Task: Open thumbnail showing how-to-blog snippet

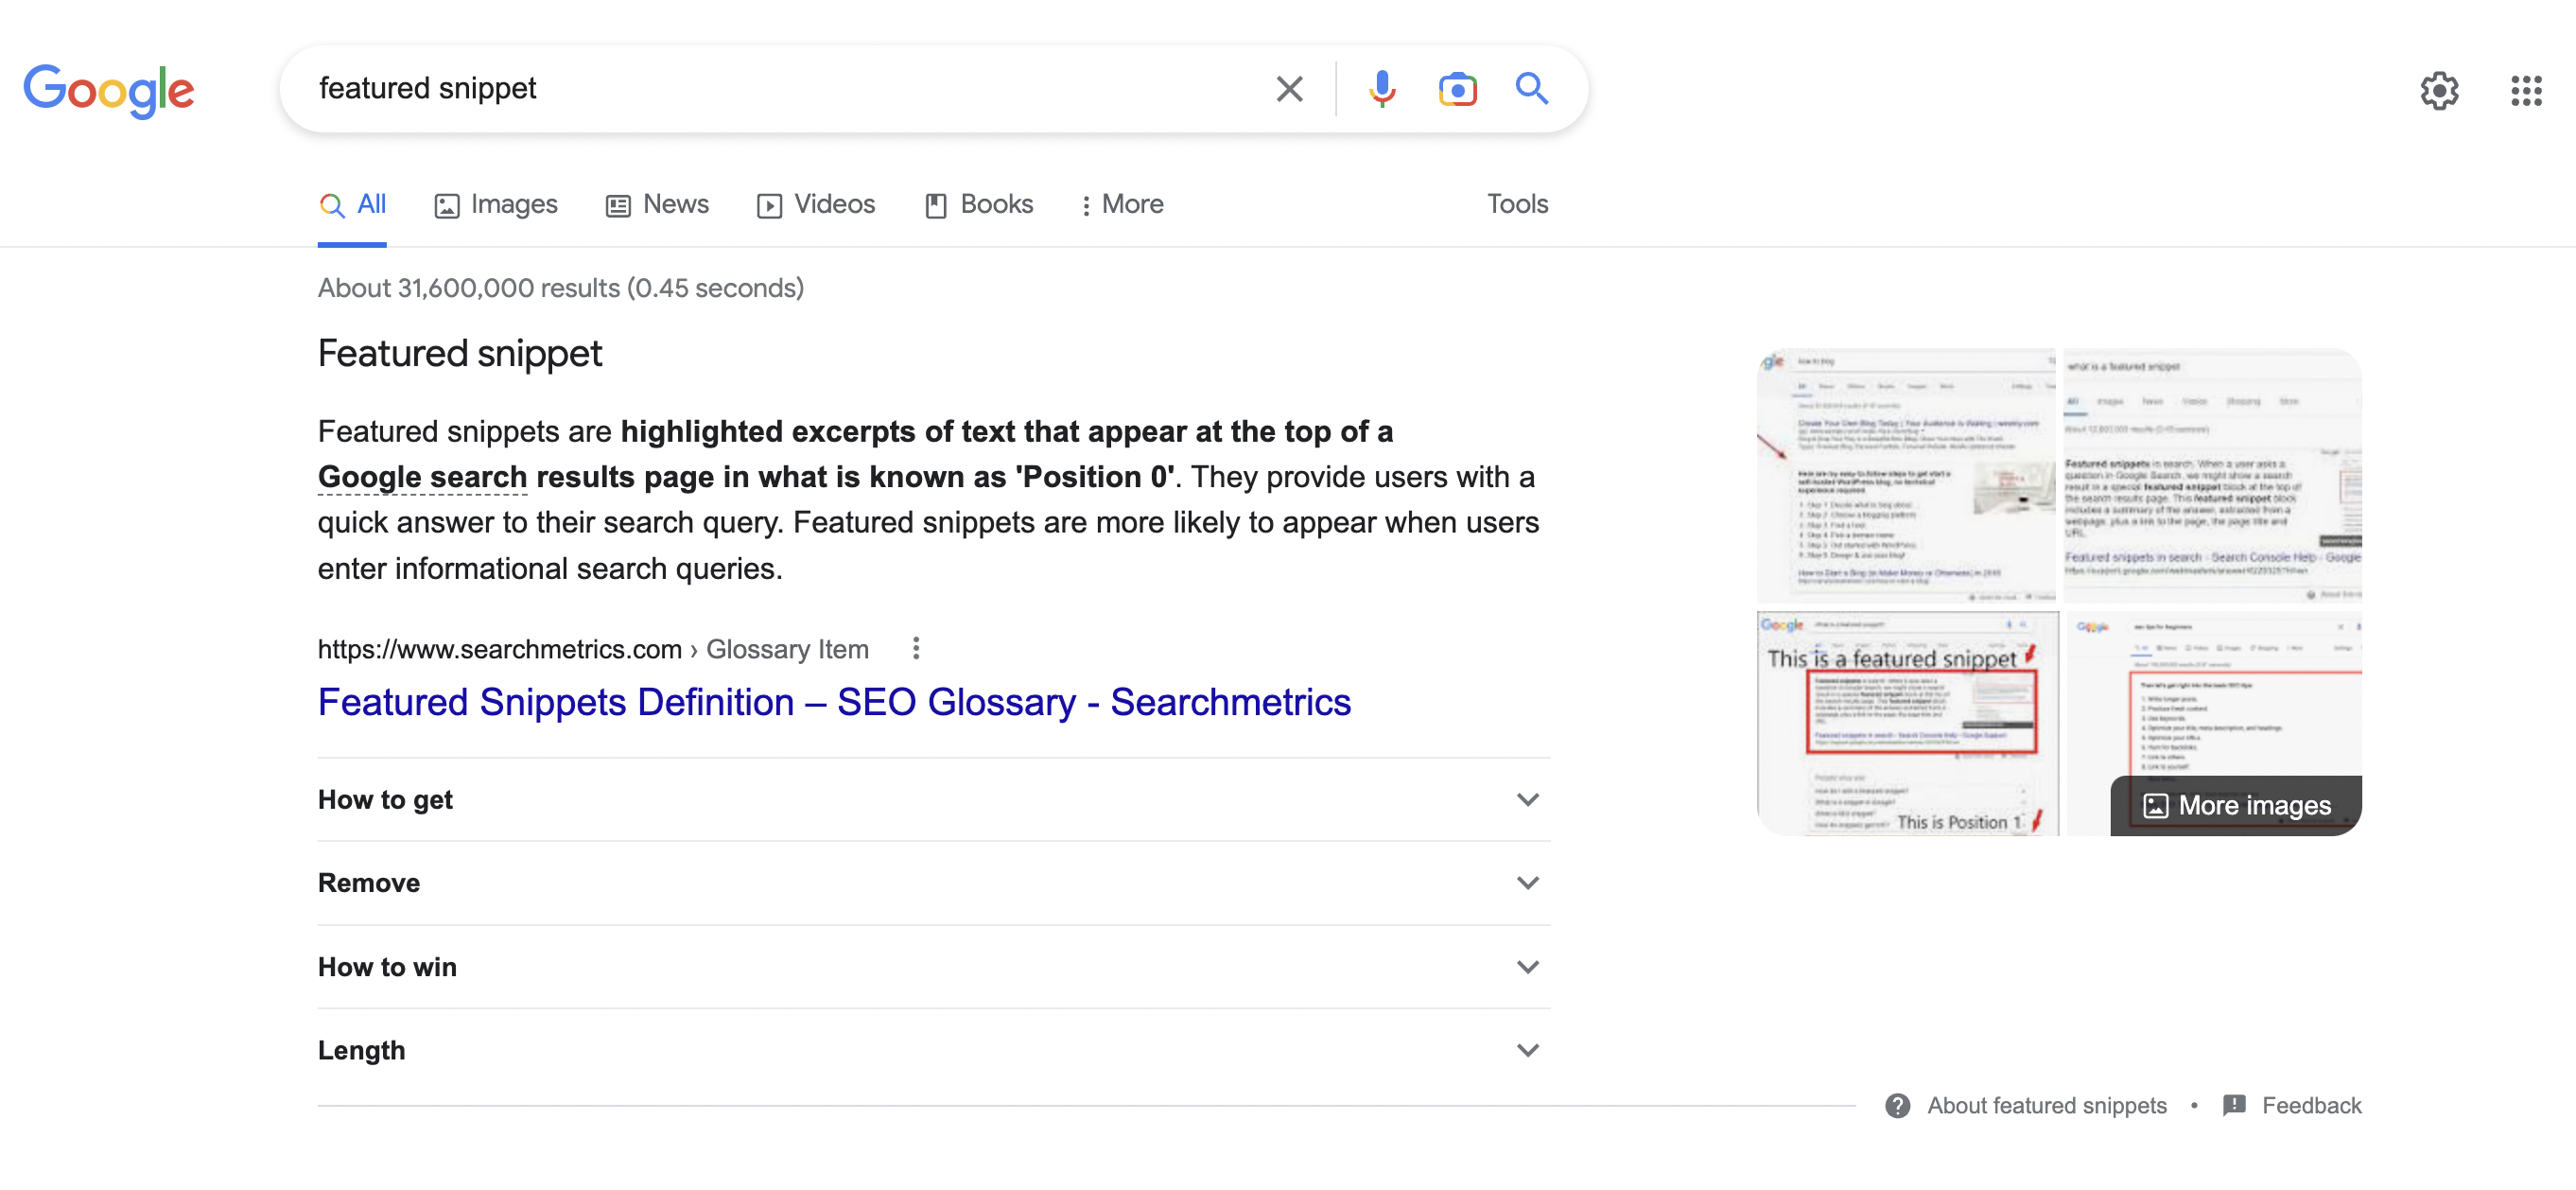Action: [x=1906, y=475]
